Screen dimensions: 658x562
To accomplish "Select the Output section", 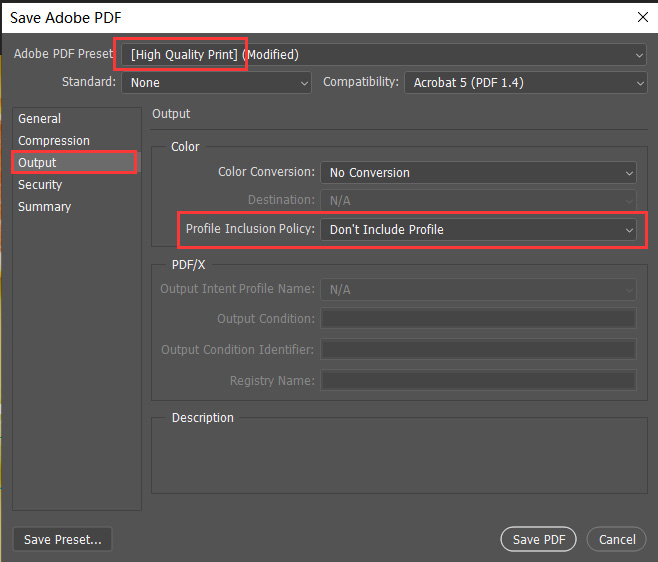I will coord(75,162).
